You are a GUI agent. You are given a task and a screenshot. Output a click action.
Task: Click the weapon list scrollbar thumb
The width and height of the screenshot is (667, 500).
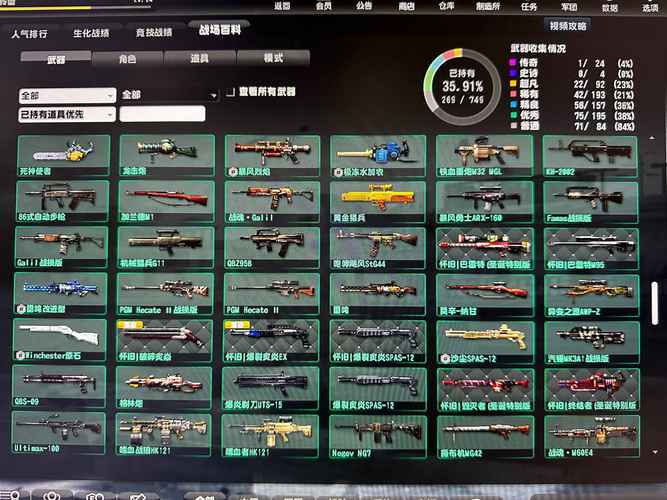pos(655,303)
